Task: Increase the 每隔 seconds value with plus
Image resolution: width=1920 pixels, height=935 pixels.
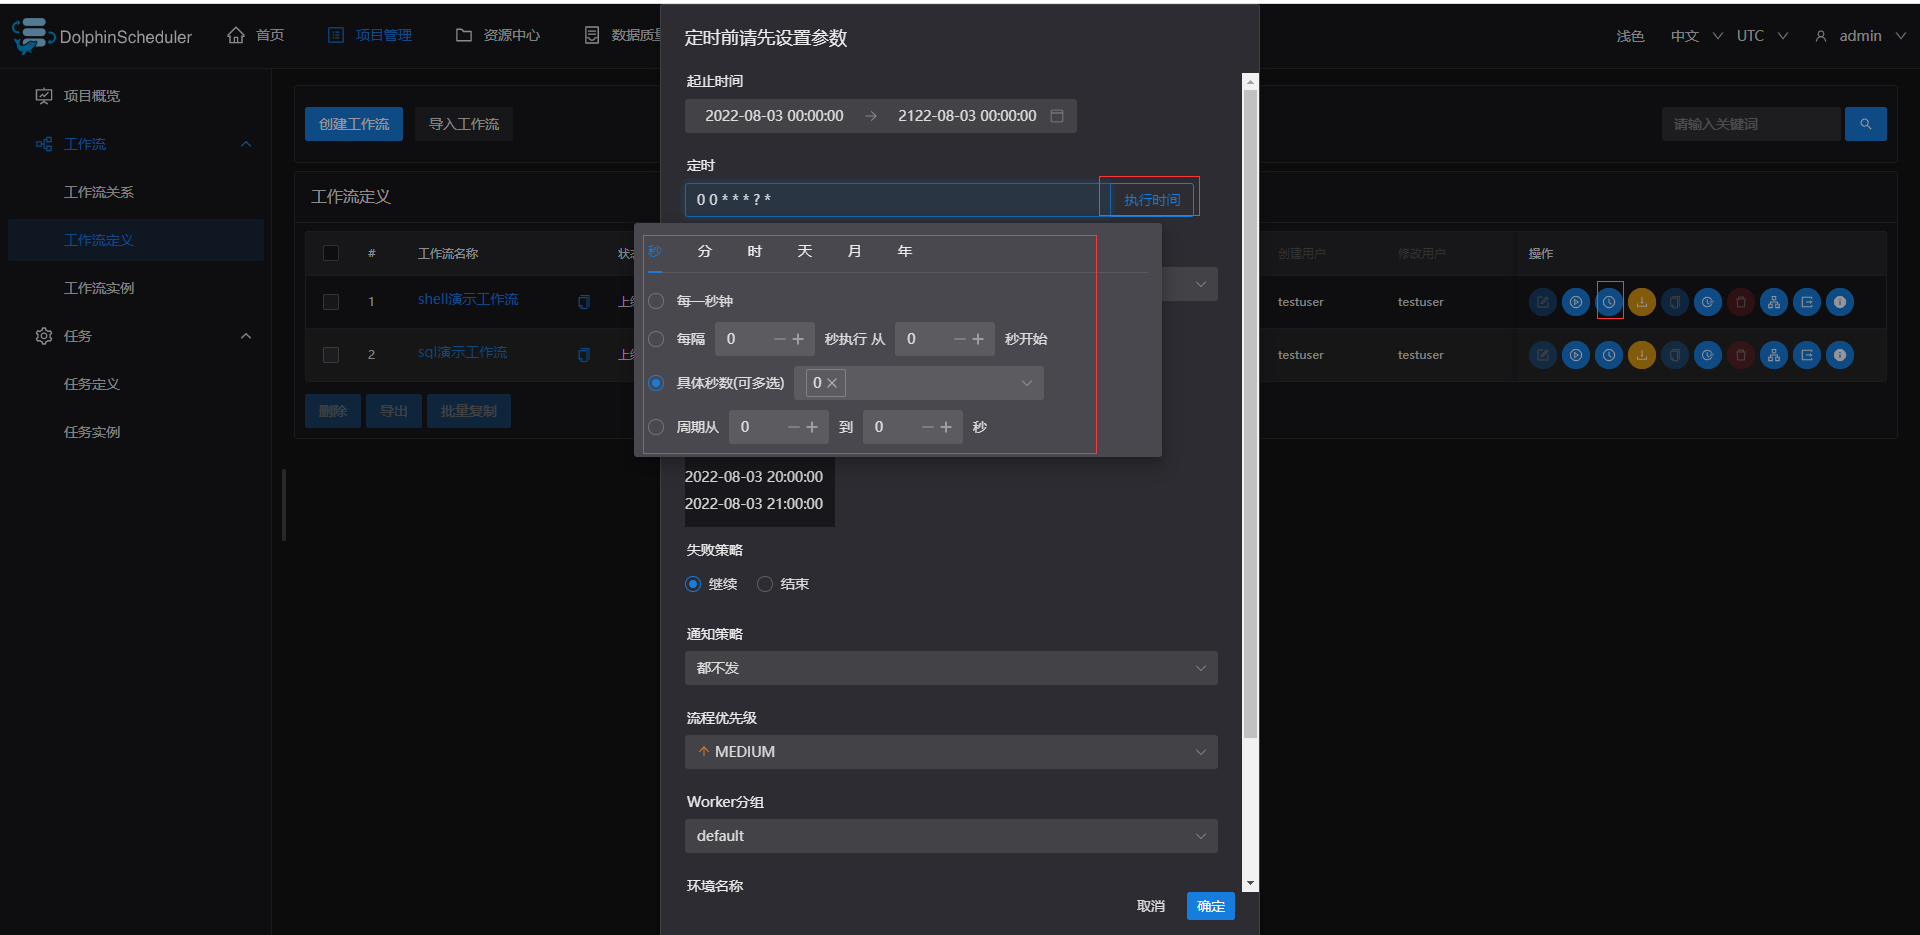Action: click(798, 339)
